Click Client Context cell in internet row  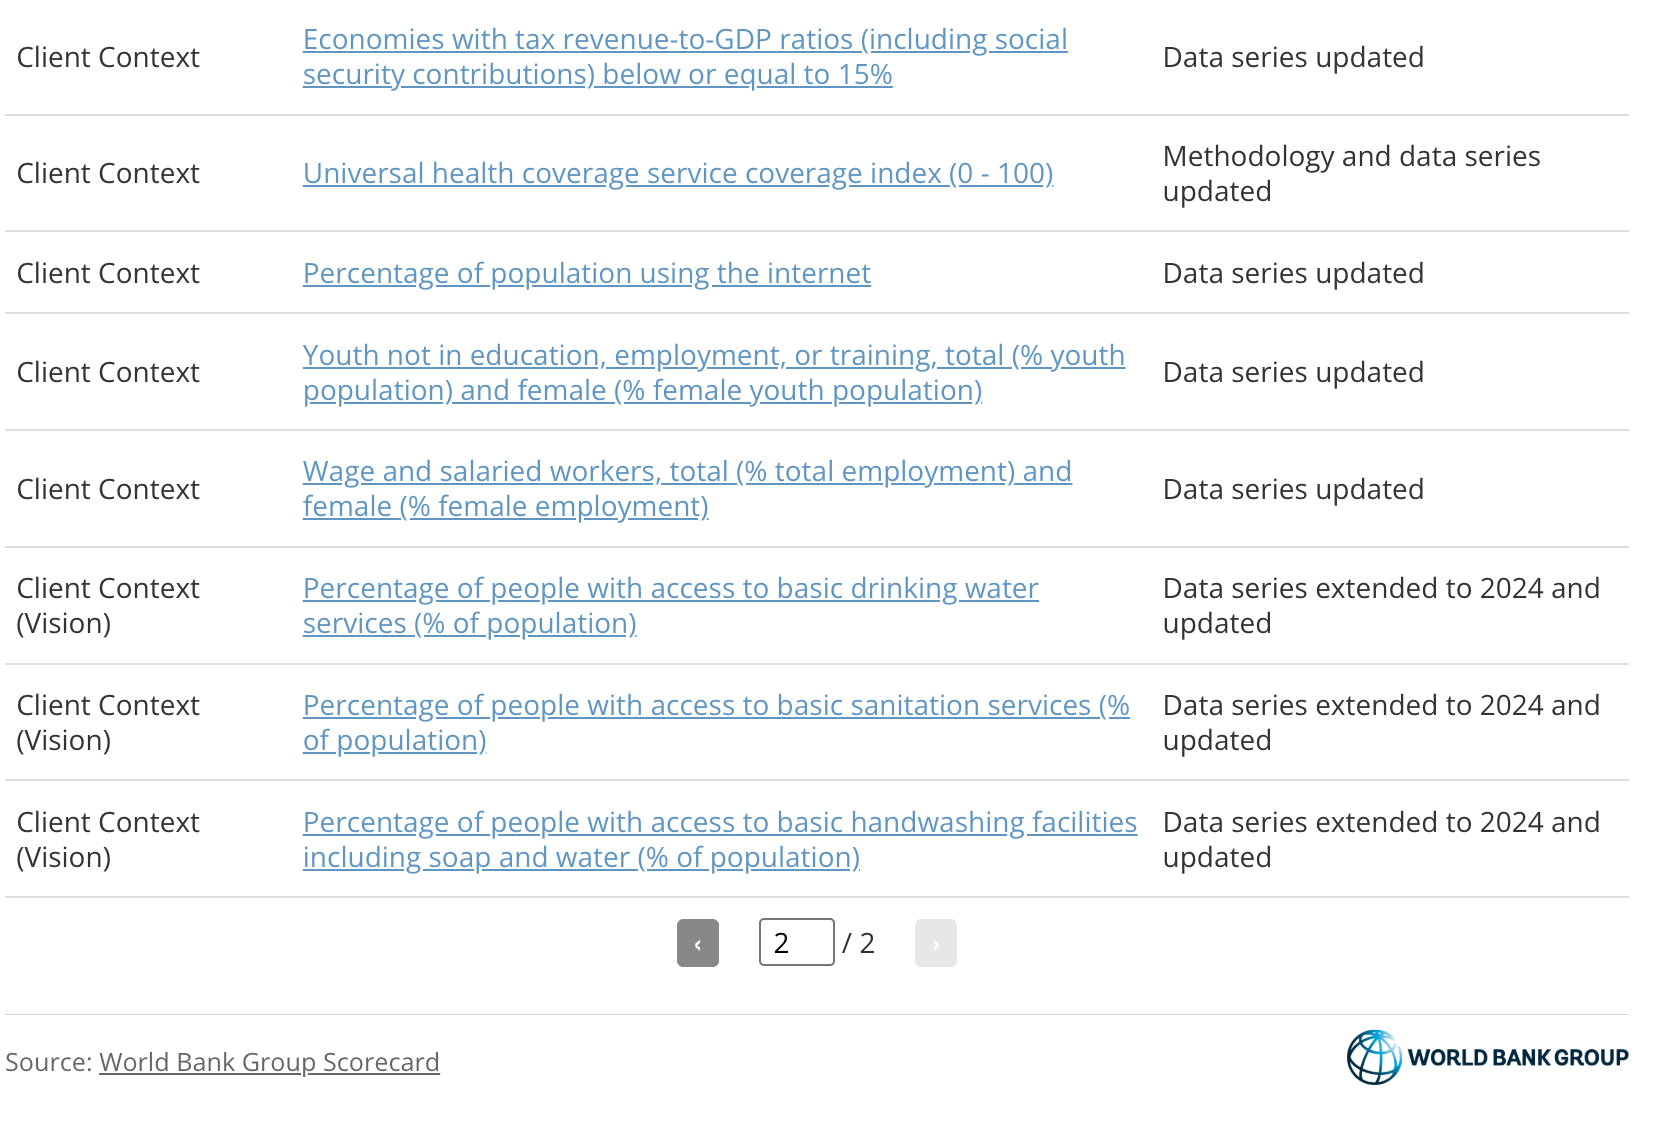tap(108, 274)
